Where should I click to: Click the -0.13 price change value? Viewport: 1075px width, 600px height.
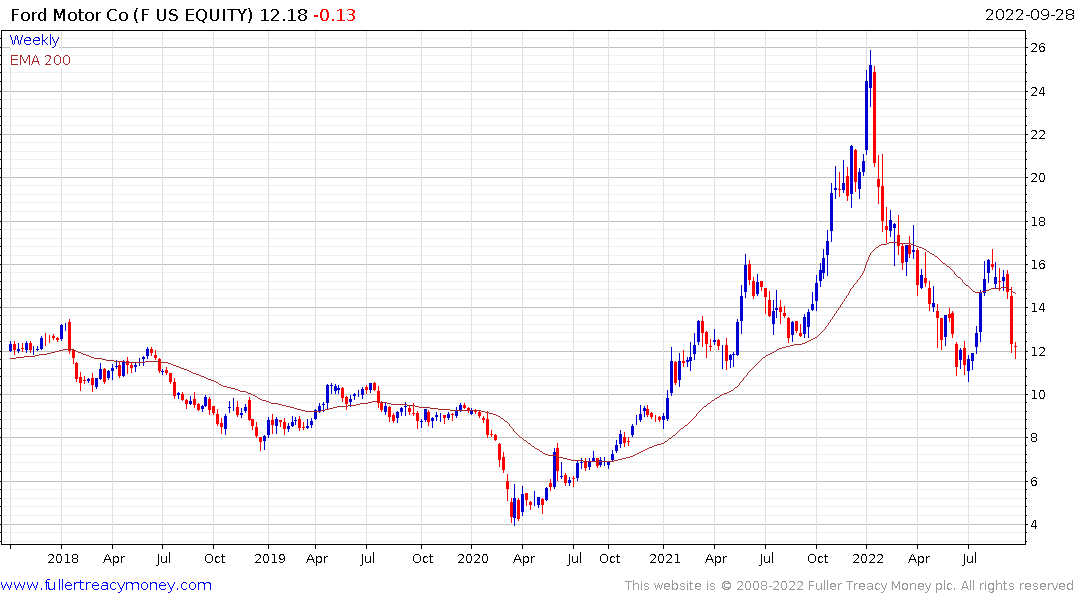[x=335, y=15]
